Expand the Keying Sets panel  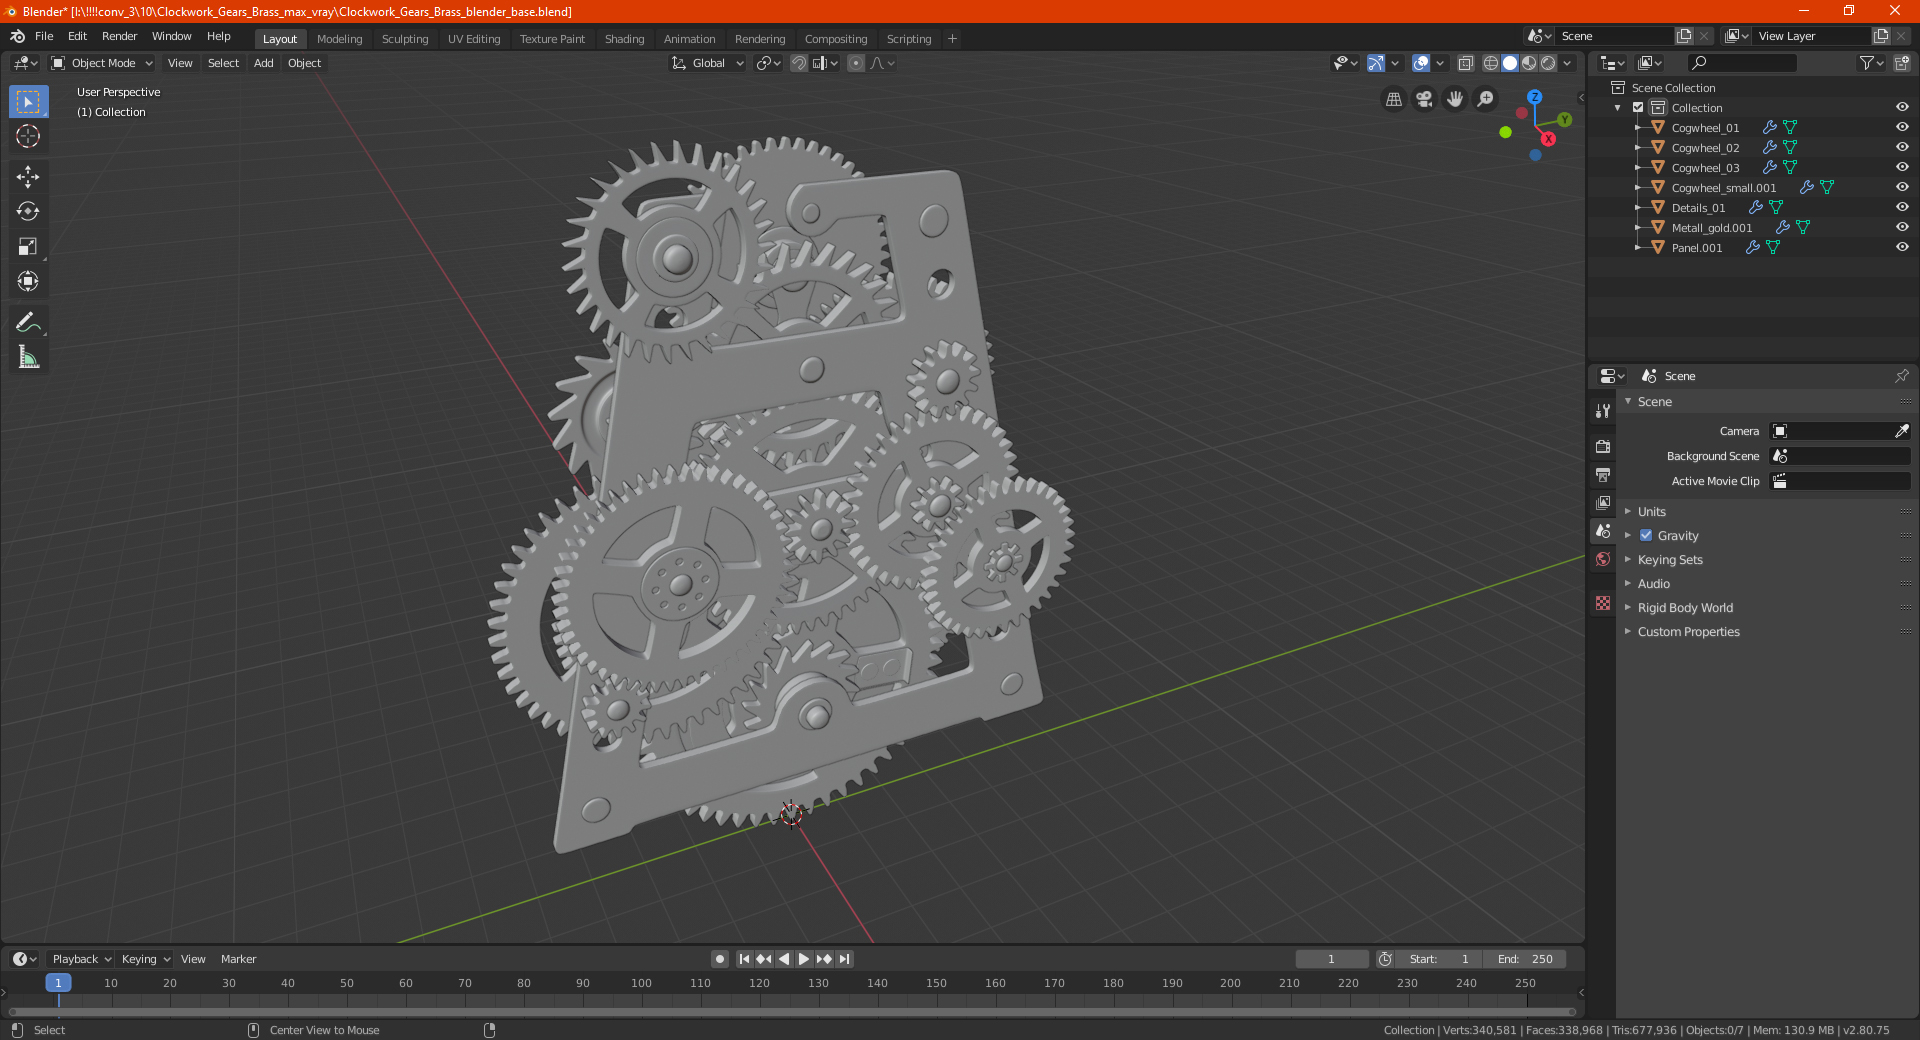(1670, 559)
